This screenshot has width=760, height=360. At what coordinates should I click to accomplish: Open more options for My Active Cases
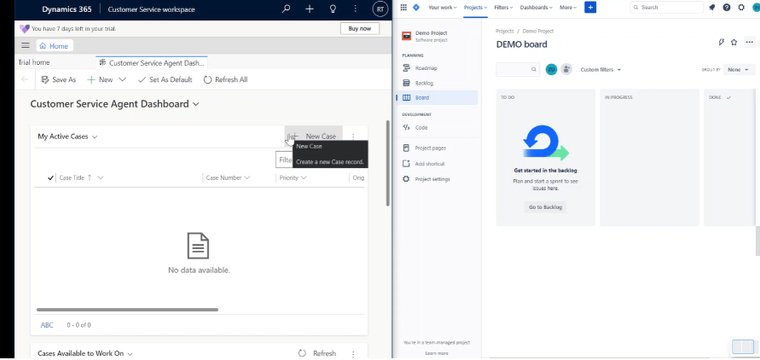pyautogui.click(x=353, y=137)
